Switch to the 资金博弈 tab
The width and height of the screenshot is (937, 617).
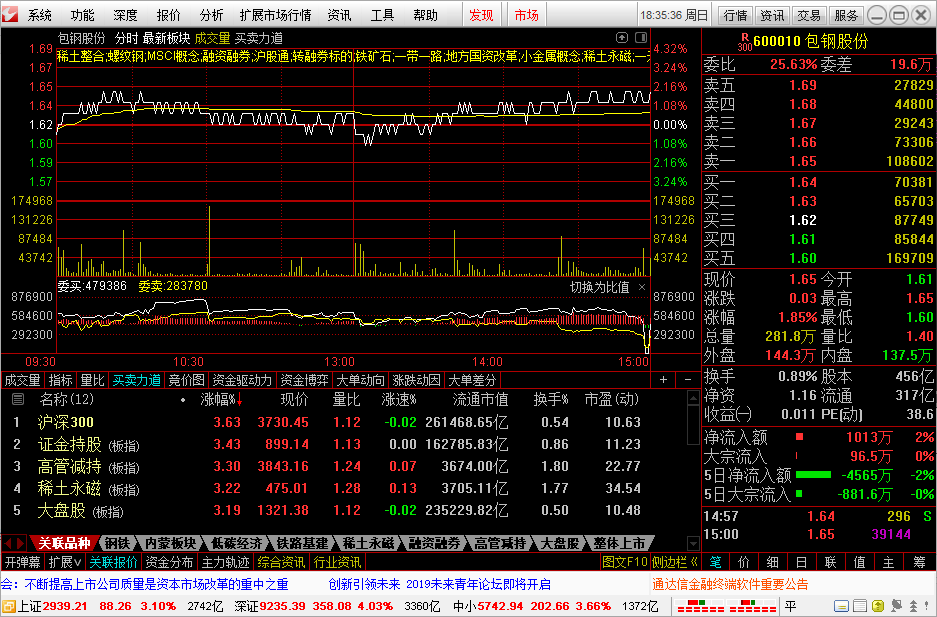click(x=304, y=380)
